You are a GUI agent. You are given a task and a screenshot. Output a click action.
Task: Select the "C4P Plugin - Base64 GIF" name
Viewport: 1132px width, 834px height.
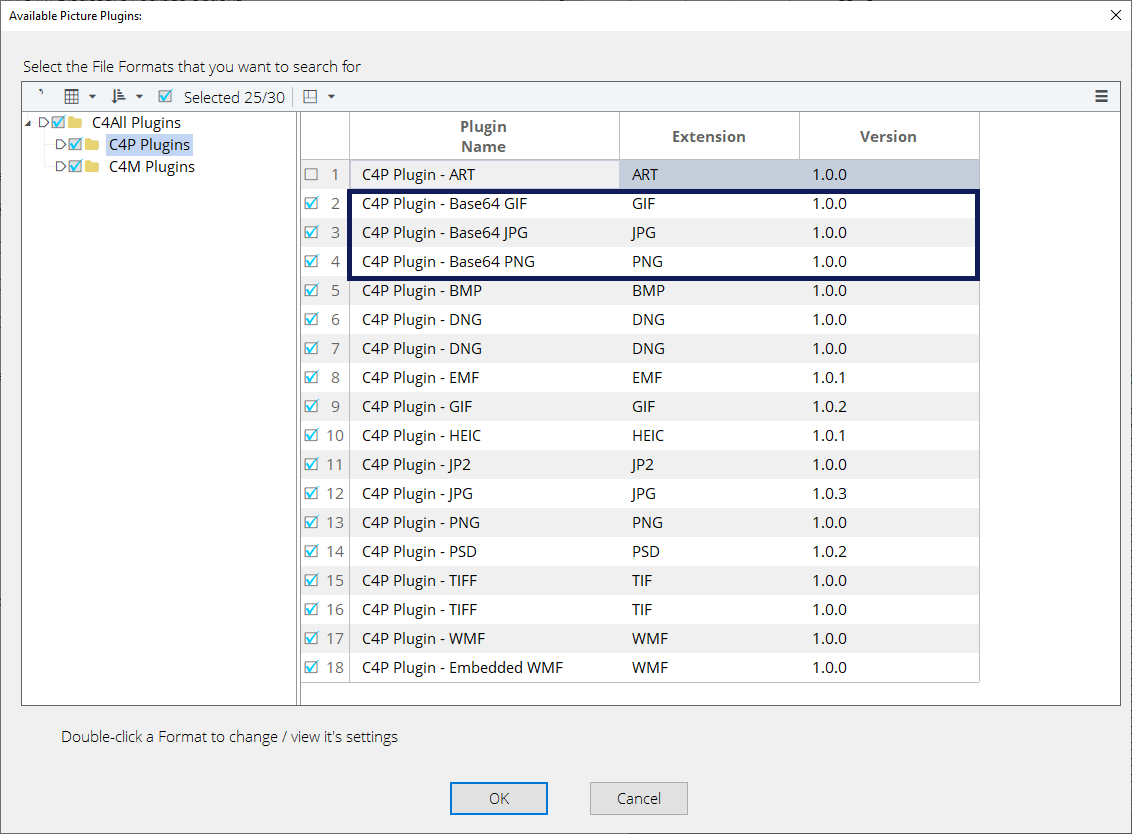pos(445,204)
